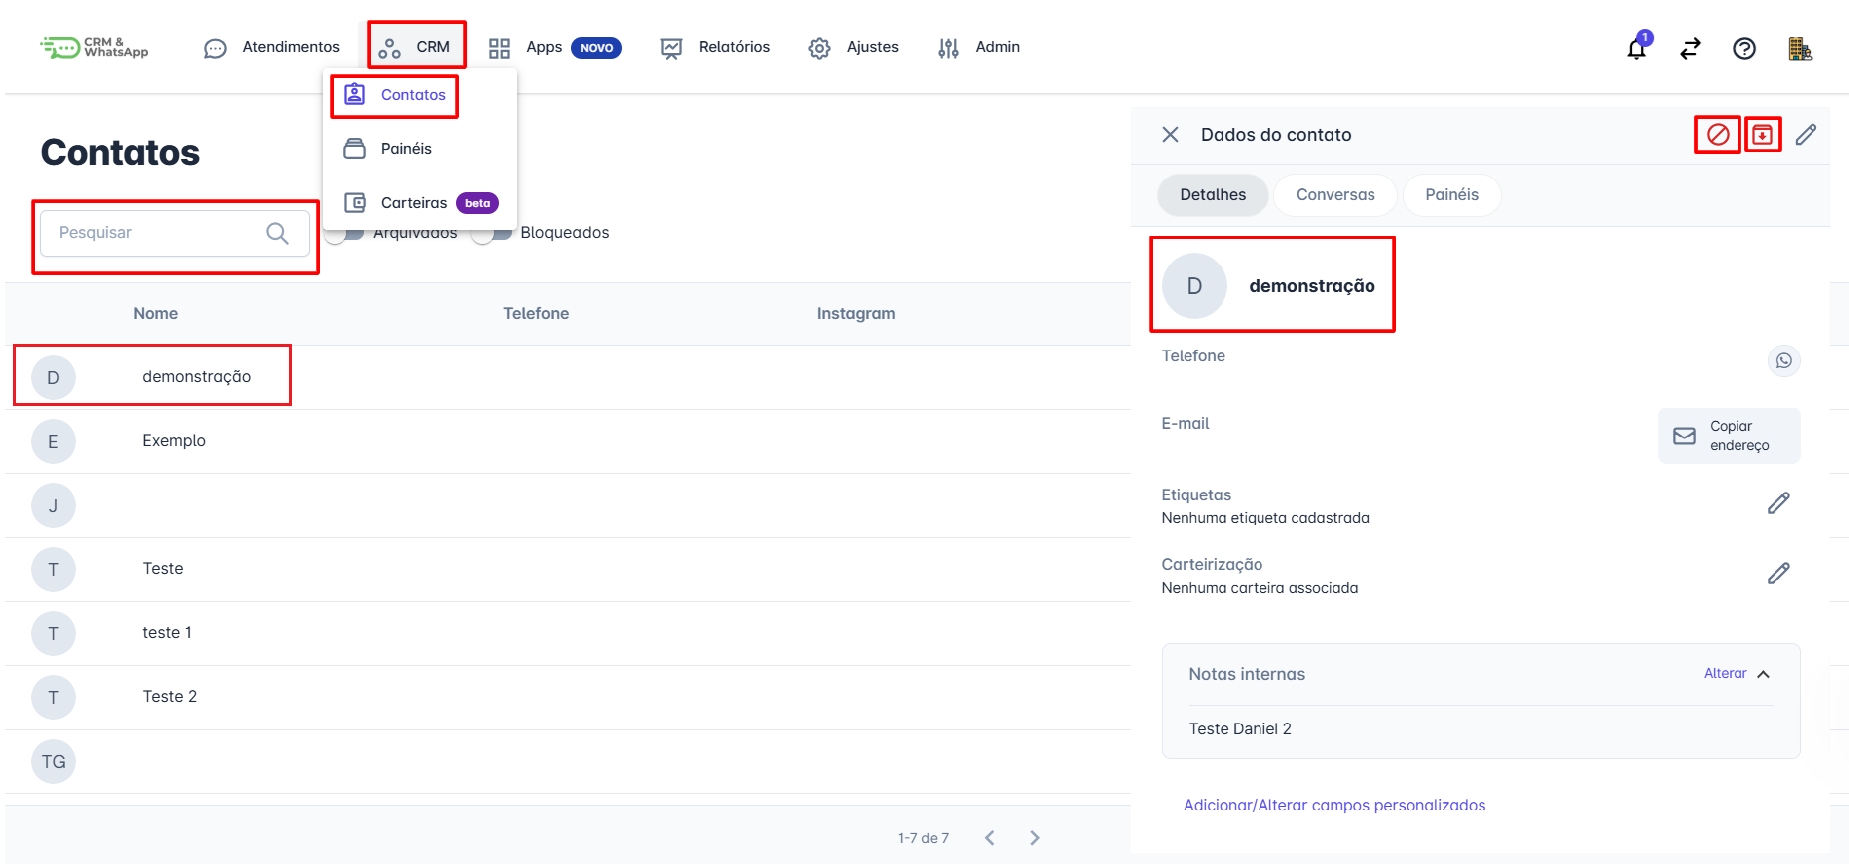Click the T avatar for Teste 2
The width and height of the screenshot is (1849, 864).
point(53,697)
